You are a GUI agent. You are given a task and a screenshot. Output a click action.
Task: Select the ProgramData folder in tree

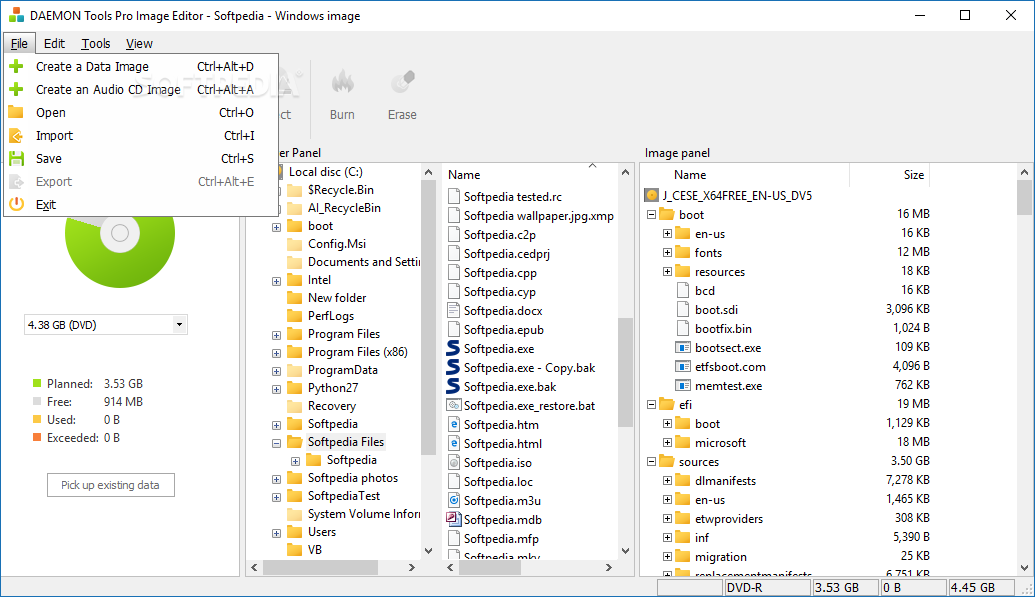(x=343, y=370)
